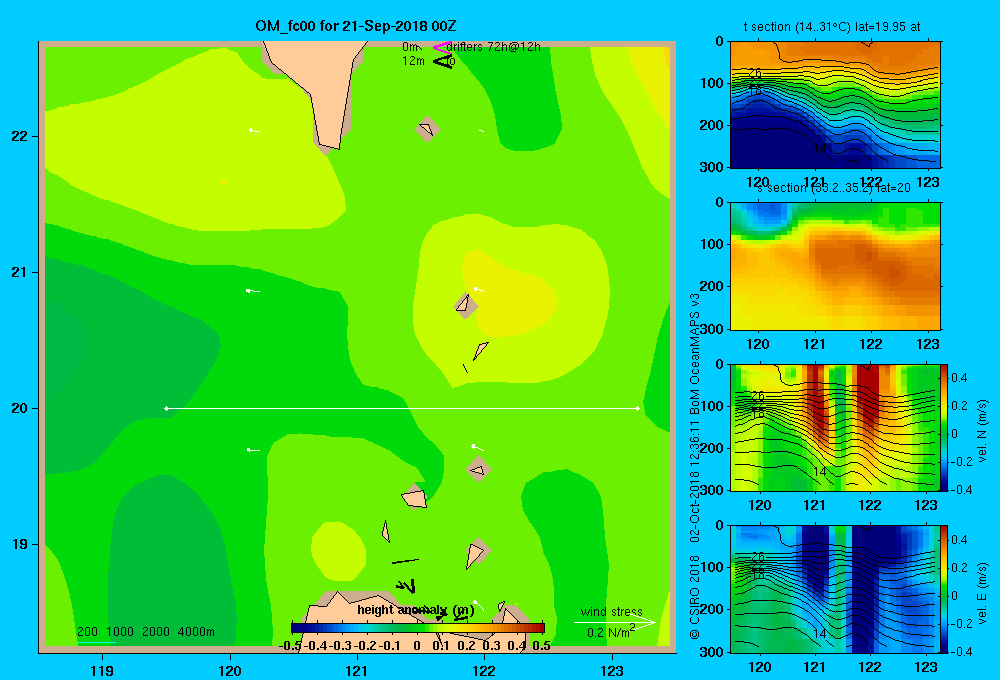This screenshot has height=680, width=1000.
Task: Click the '1000' bathymetry legend value
Action: (120, 632)
